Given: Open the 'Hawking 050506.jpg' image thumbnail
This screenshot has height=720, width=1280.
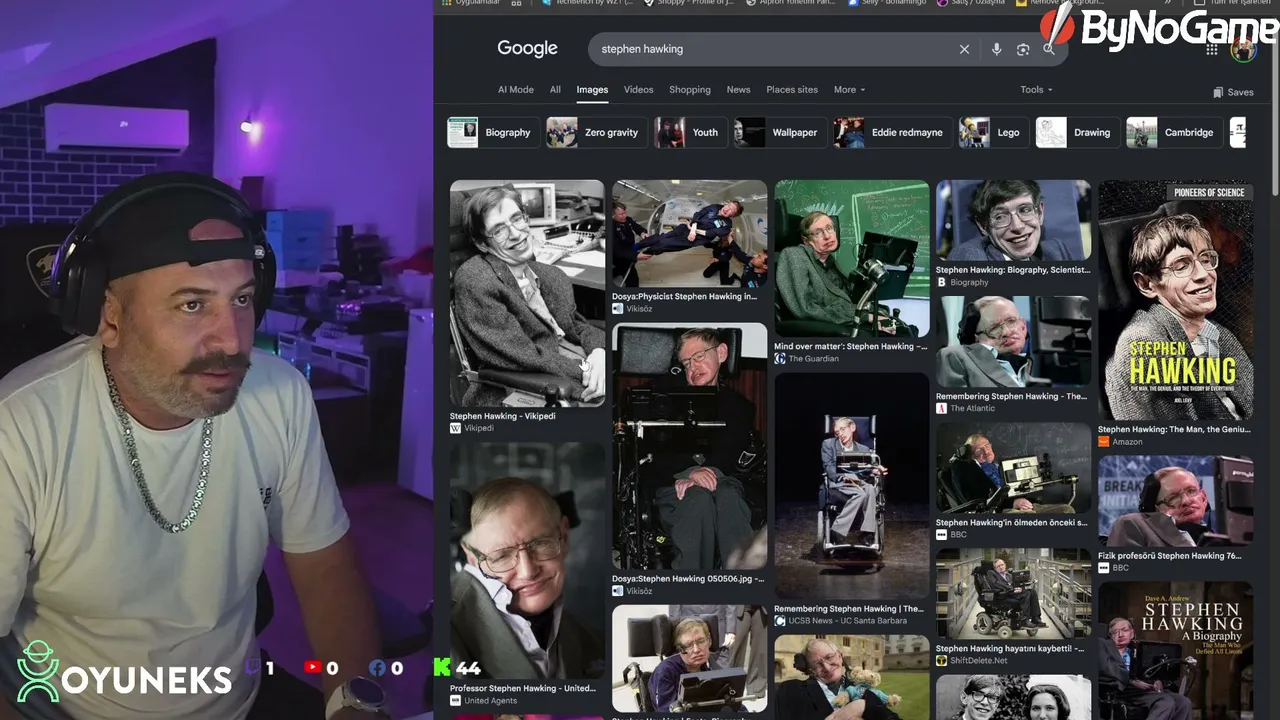Looking at the screenshot, I should click(x=689, y=446).
